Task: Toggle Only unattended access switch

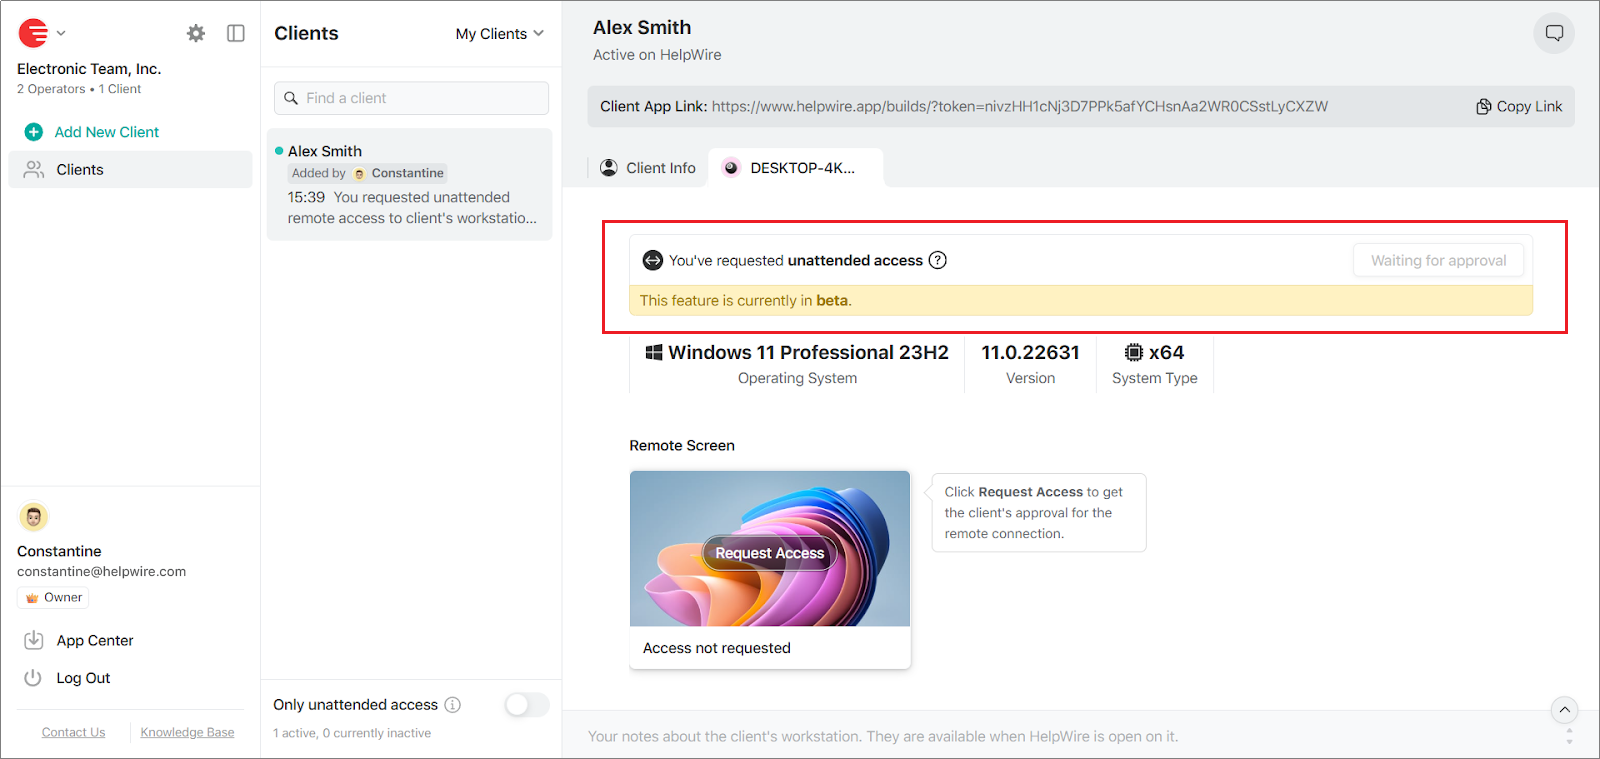Action: tap(526, 705)
